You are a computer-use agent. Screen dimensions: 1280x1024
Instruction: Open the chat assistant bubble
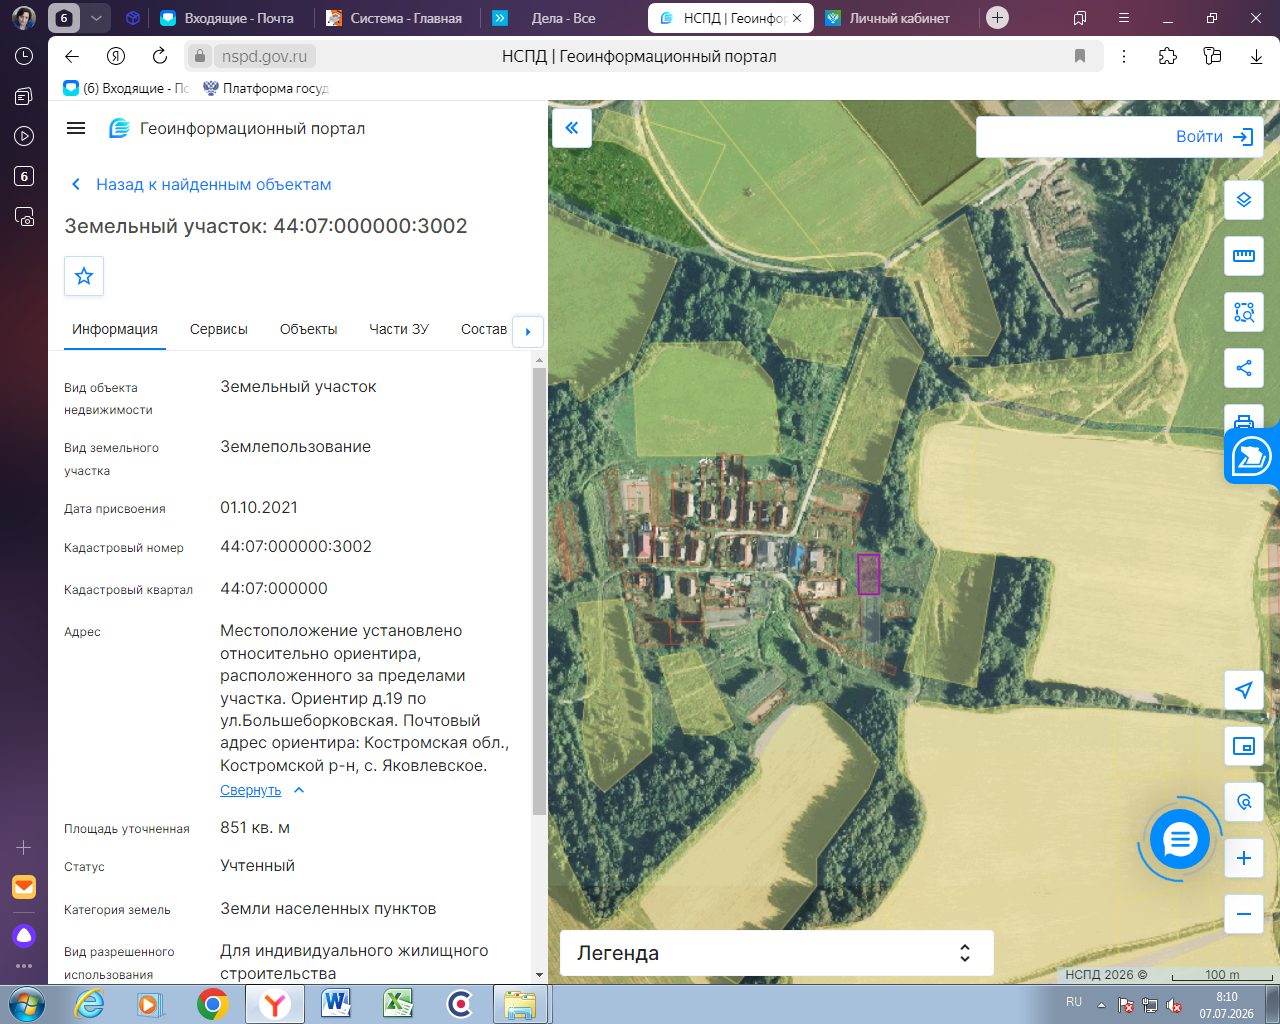pyautogui.click(x=1180, y=840)
